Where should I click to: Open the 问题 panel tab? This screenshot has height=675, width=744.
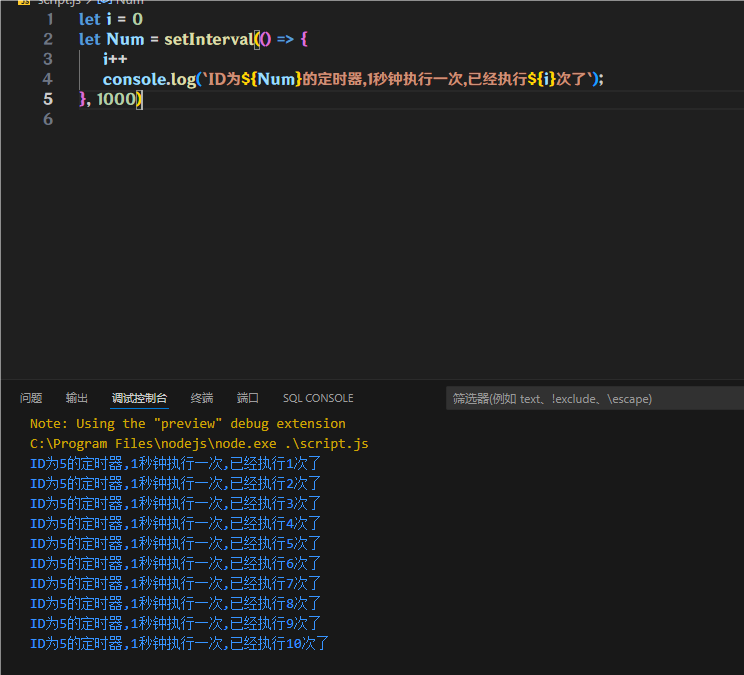click(31, 398)
